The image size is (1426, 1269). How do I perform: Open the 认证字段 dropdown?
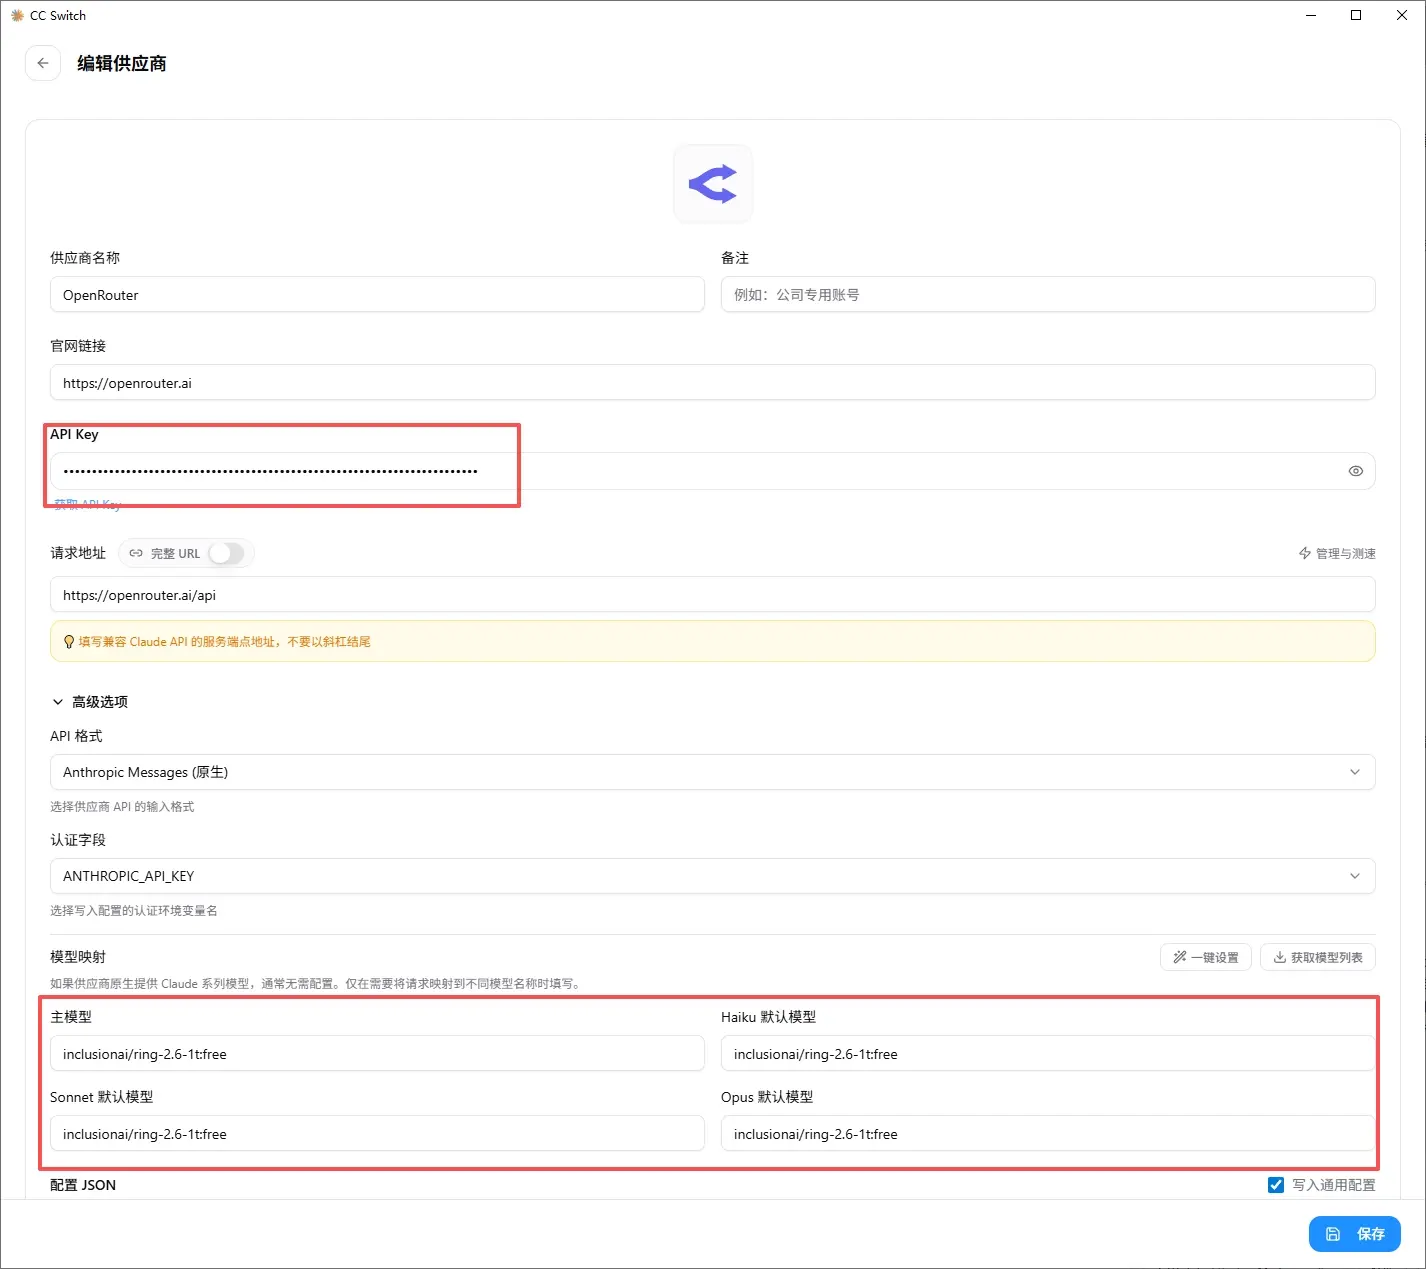tap(713, 876)
